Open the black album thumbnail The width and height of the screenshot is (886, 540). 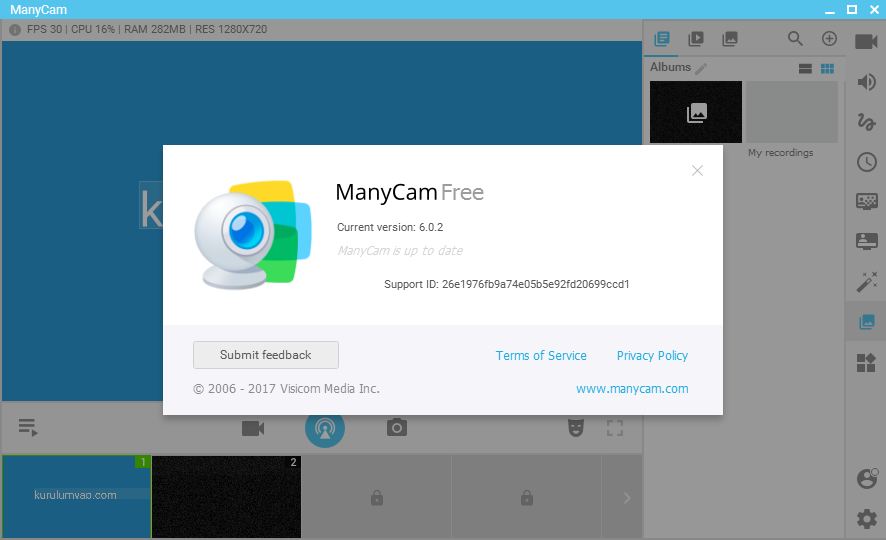coord(696,112)
